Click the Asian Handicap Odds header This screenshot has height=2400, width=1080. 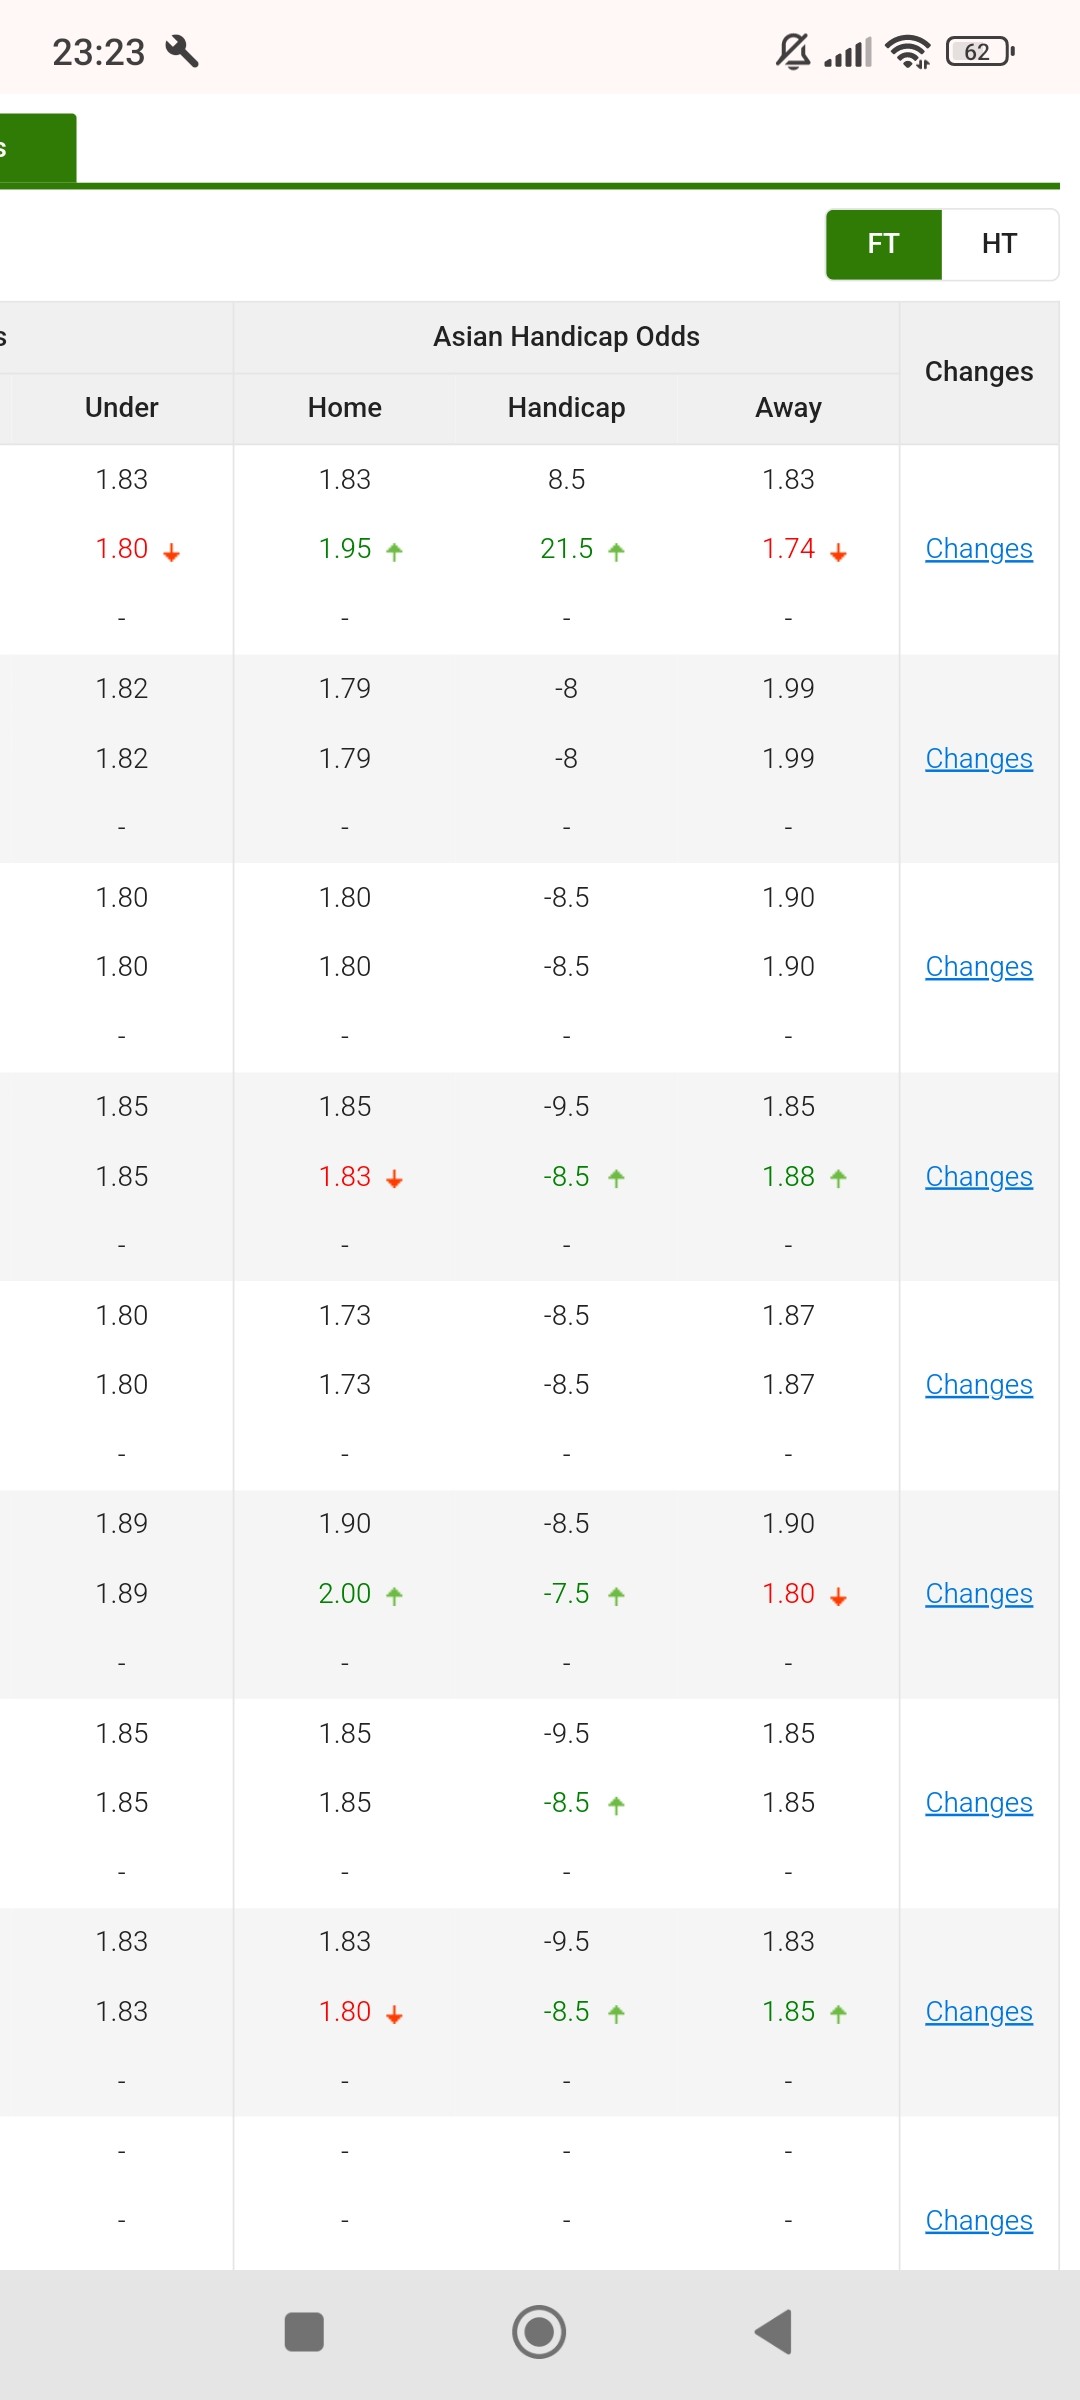coord(566,337)
